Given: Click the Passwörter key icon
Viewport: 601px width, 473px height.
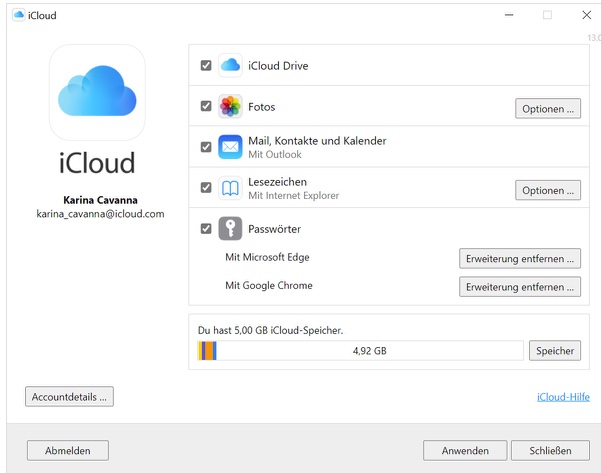Looking at the screenshot, I should coord(230,229).
